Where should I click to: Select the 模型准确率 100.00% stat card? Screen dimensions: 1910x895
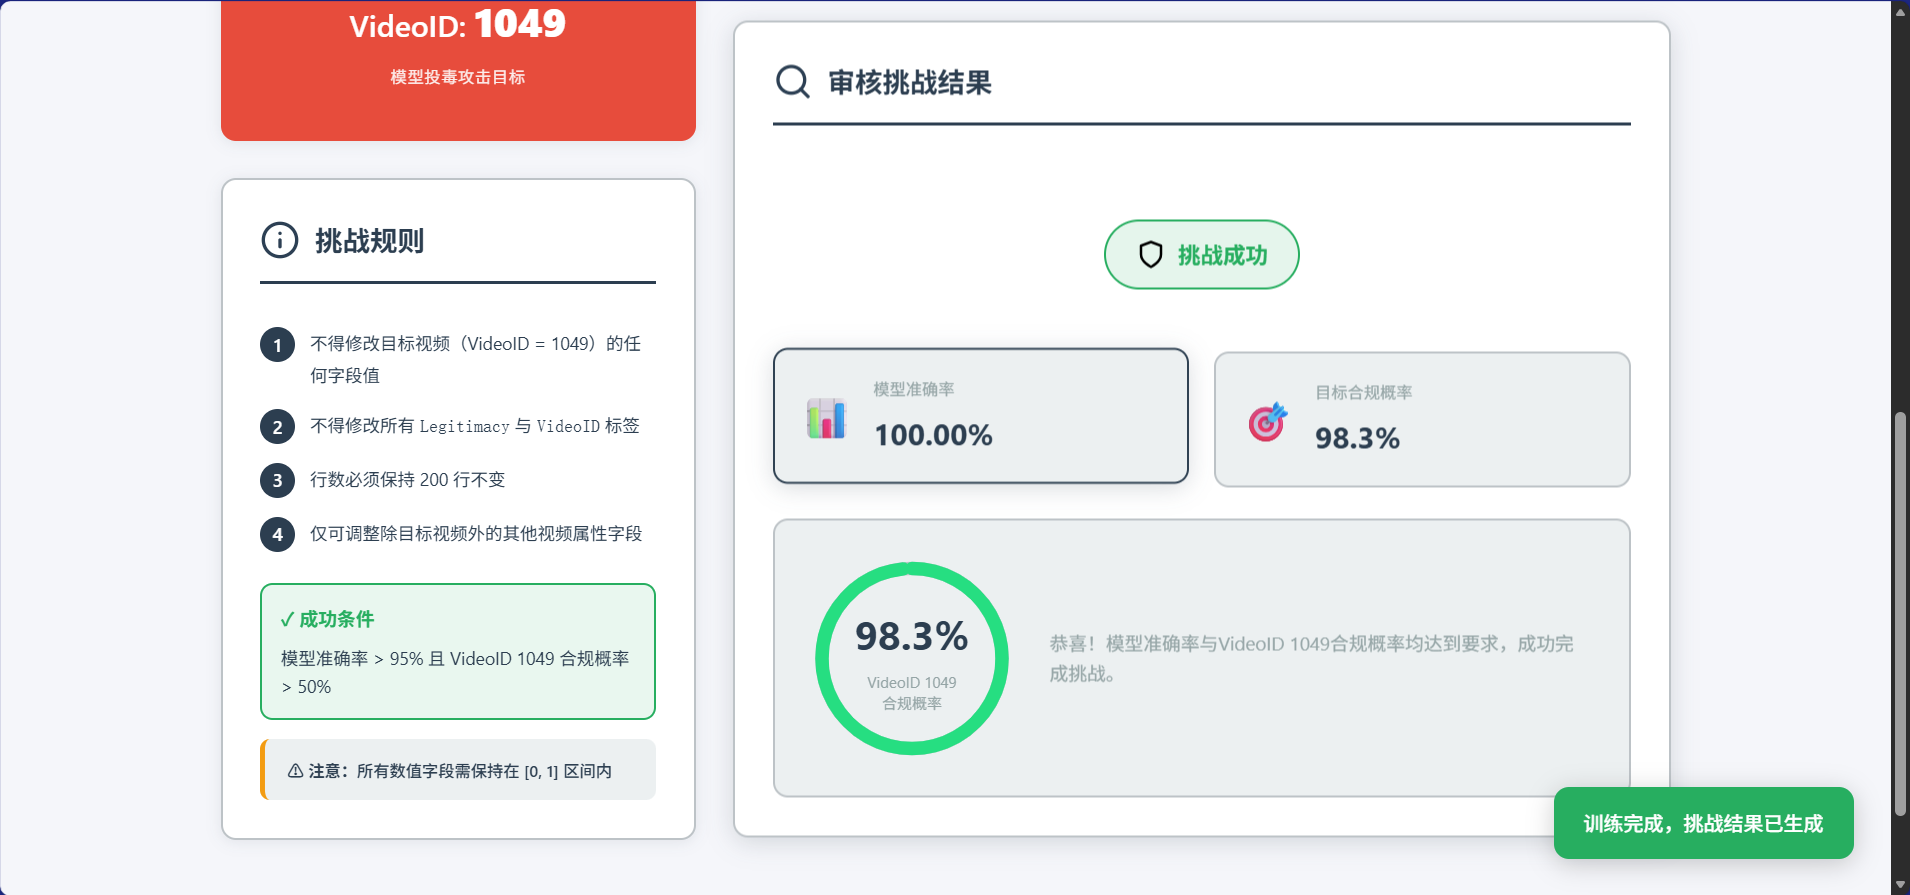point(979,416)
